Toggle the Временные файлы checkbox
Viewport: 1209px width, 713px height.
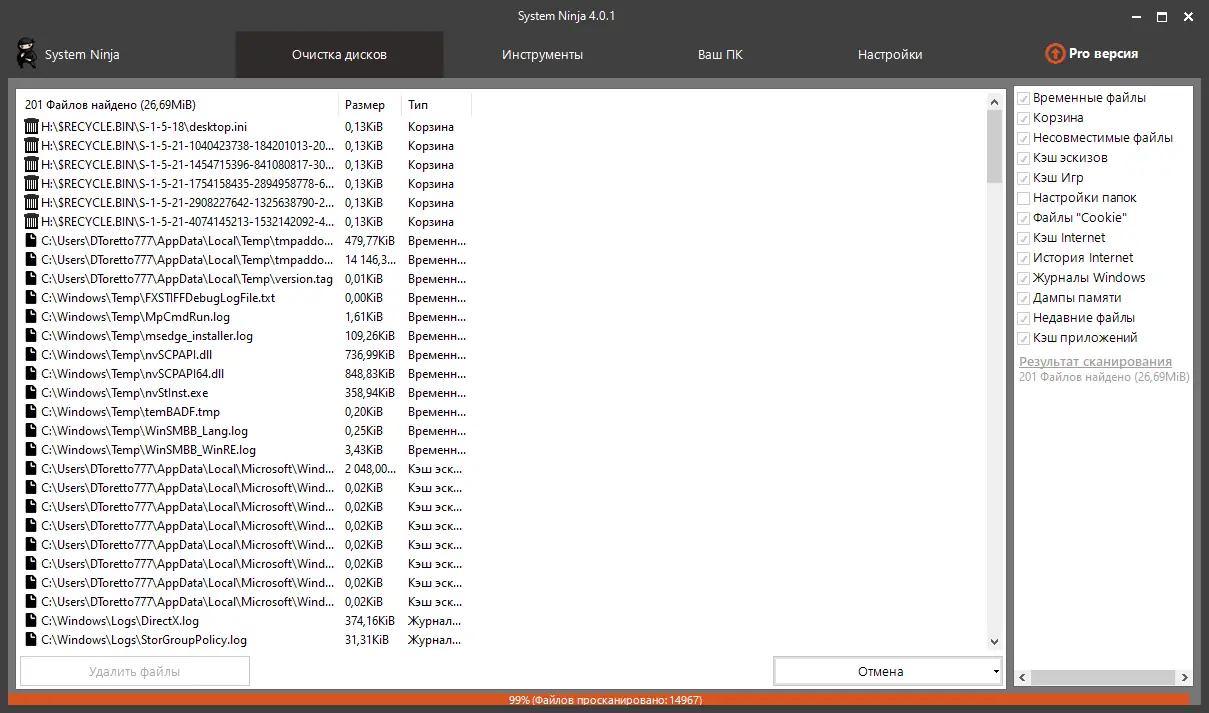[x=1024, y=98]
